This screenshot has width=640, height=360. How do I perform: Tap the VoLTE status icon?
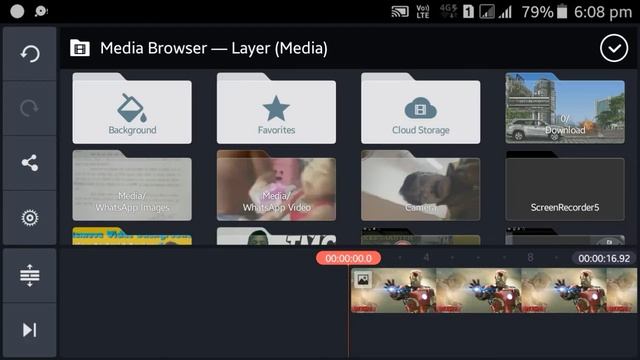click(x=422, y=11)
